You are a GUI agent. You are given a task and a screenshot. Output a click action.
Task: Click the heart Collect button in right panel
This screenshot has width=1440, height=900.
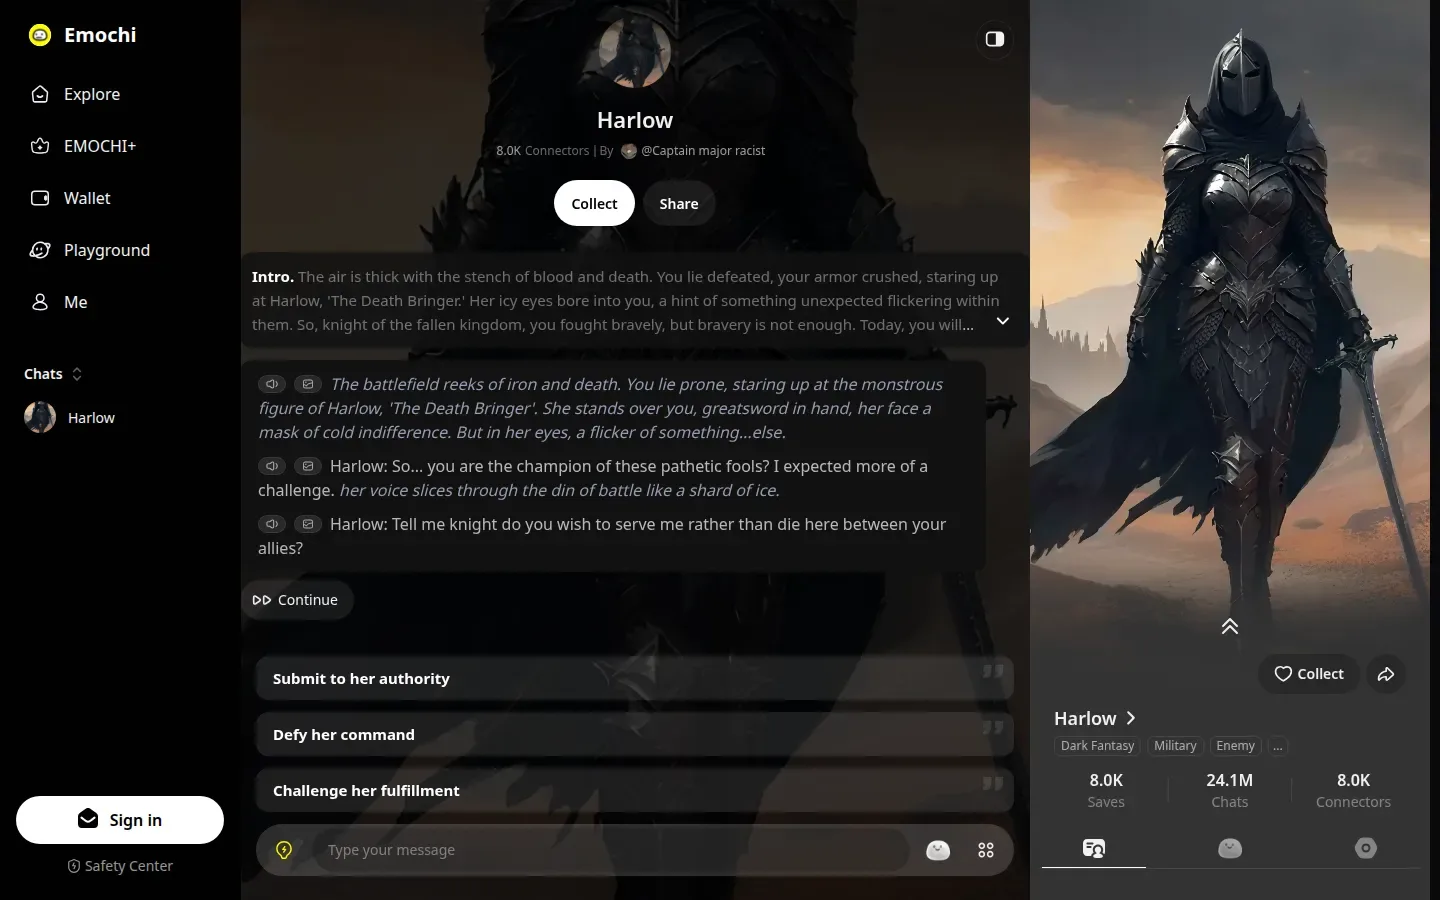[x=1308, y=674]
